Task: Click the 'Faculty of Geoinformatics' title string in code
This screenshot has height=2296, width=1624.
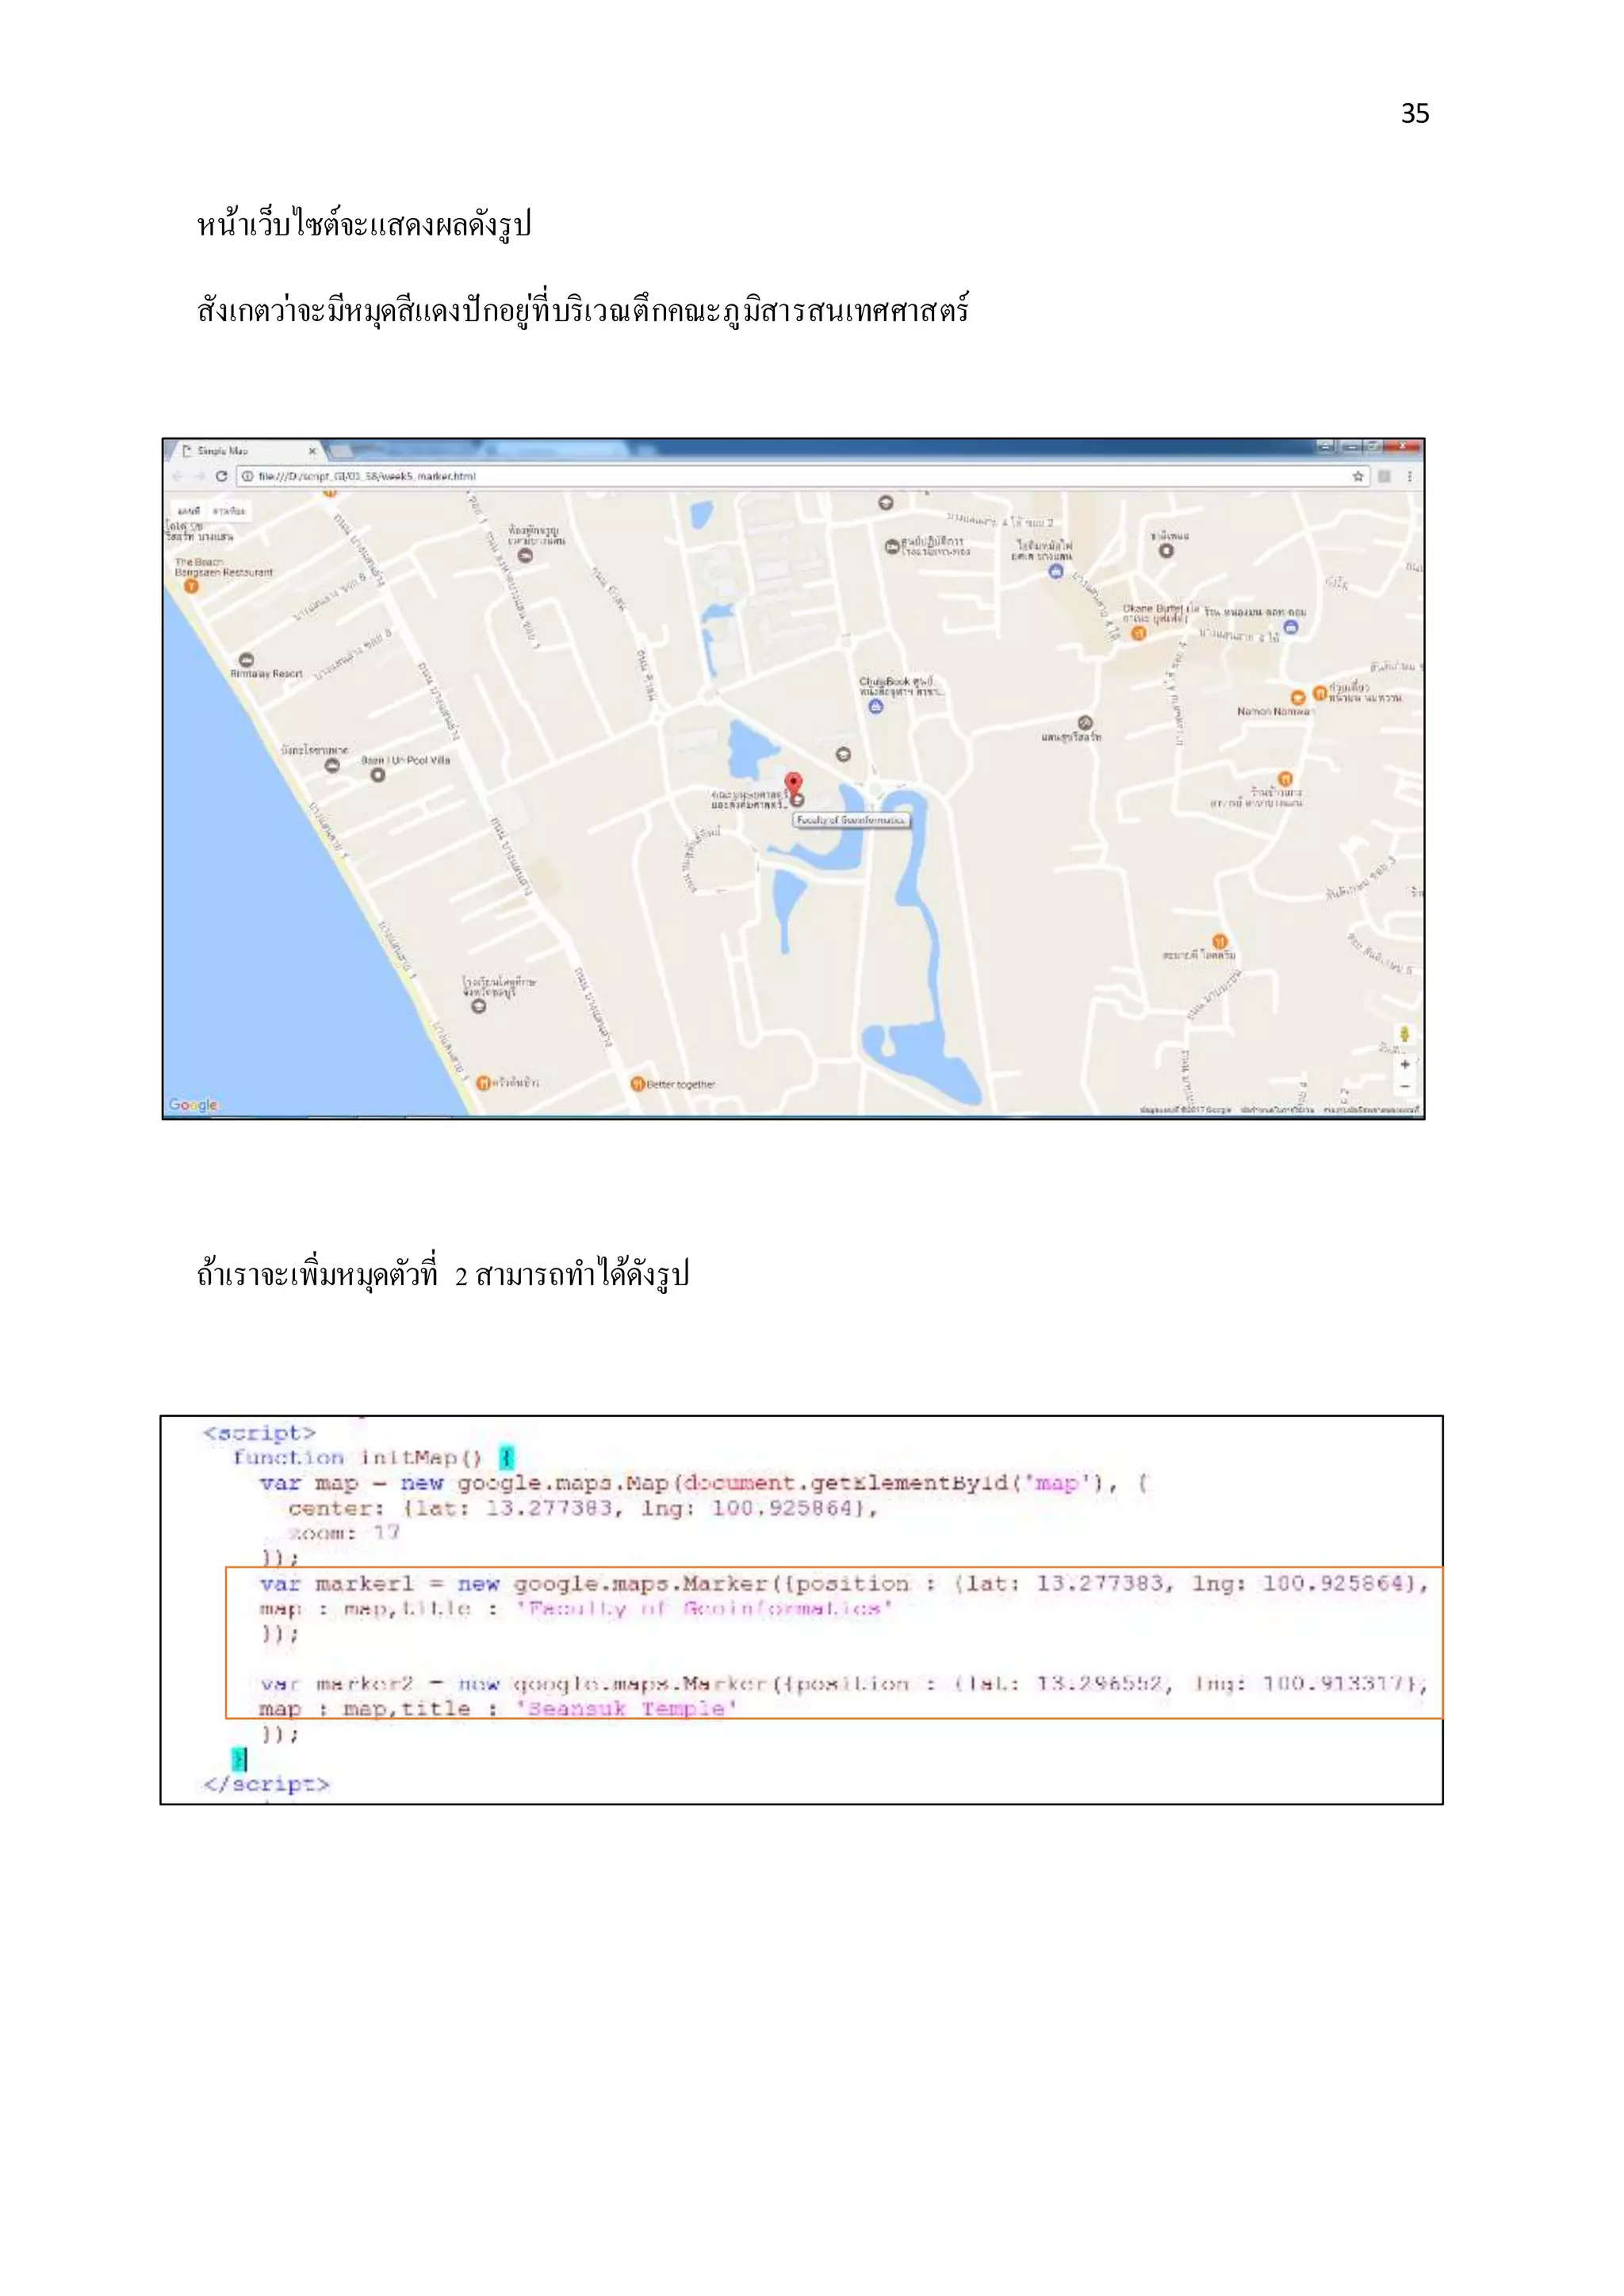Action: pyautogui.click(x=704, y=1609)
